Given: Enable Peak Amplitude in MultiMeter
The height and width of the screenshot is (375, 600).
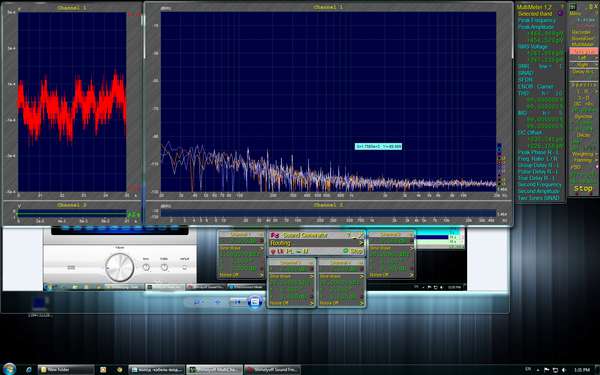Looking at the screenshot, I should click(536, 27).
